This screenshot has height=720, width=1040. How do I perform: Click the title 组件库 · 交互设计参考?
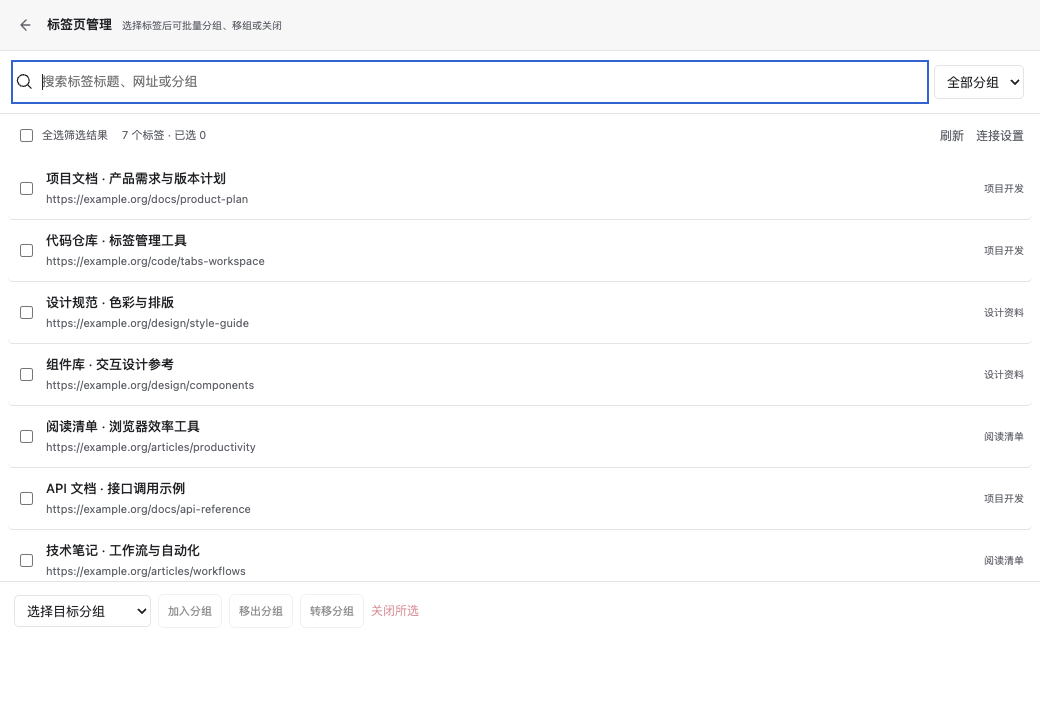point(109,365)
